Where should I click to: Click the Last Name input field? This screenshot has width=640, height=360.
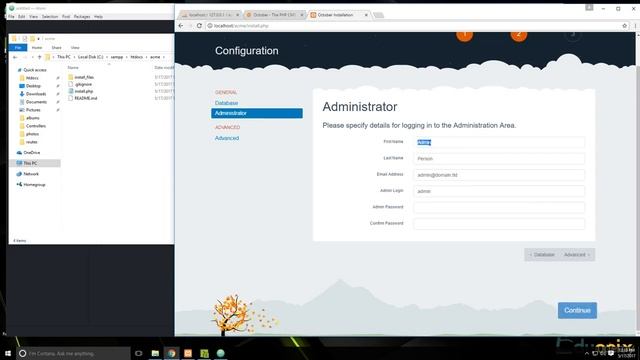pos(499,158)
